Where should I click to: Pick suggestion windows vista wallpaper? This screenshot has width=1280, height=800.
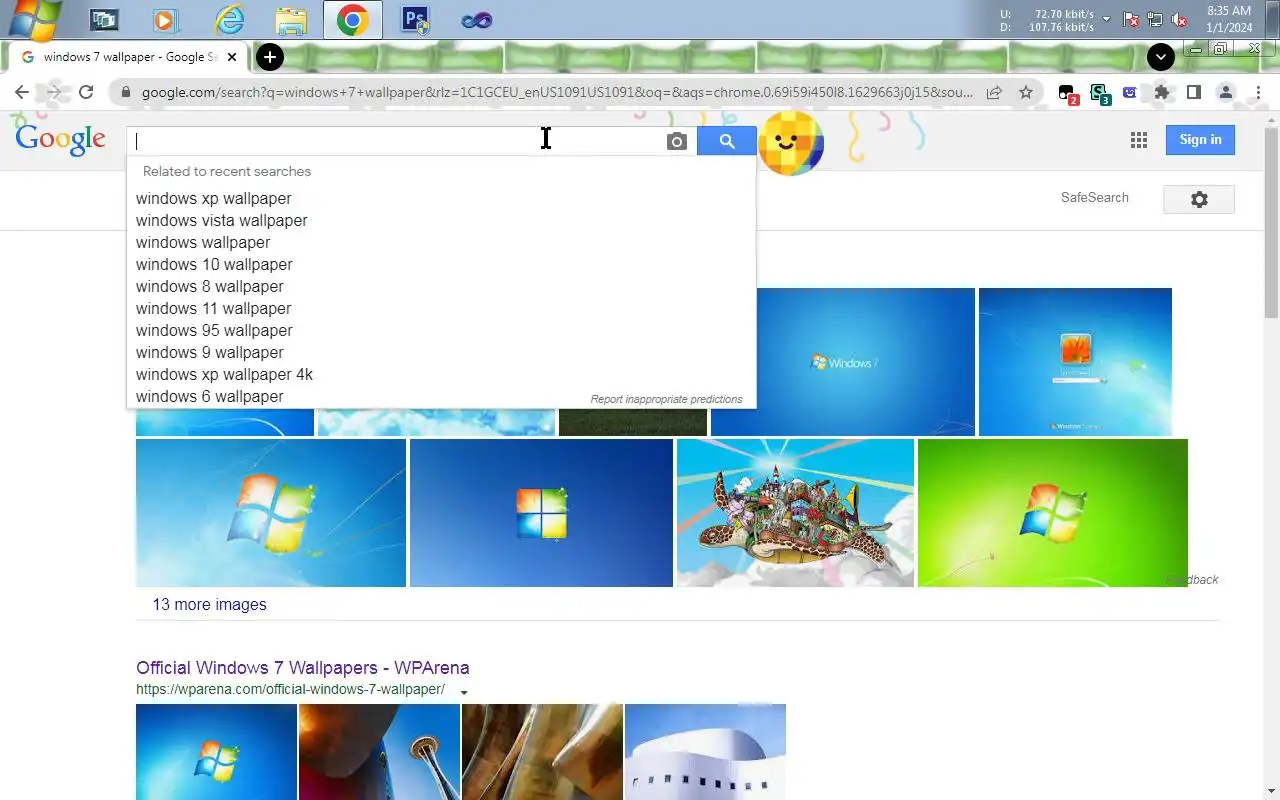pos(441,220)
